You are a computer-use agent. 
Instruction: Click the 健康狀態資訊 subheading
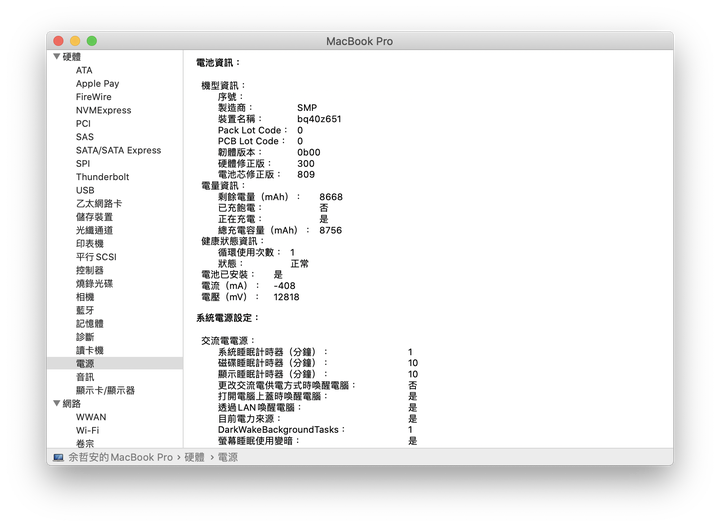pyautogui.click(x=233, y=241)
